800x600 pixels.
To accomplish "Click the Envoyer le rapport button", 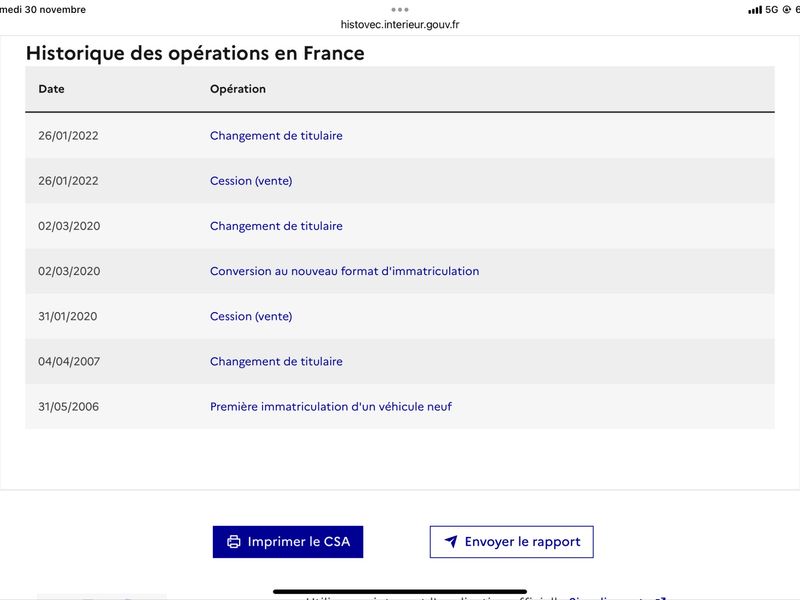I will (x=512, y=542).
